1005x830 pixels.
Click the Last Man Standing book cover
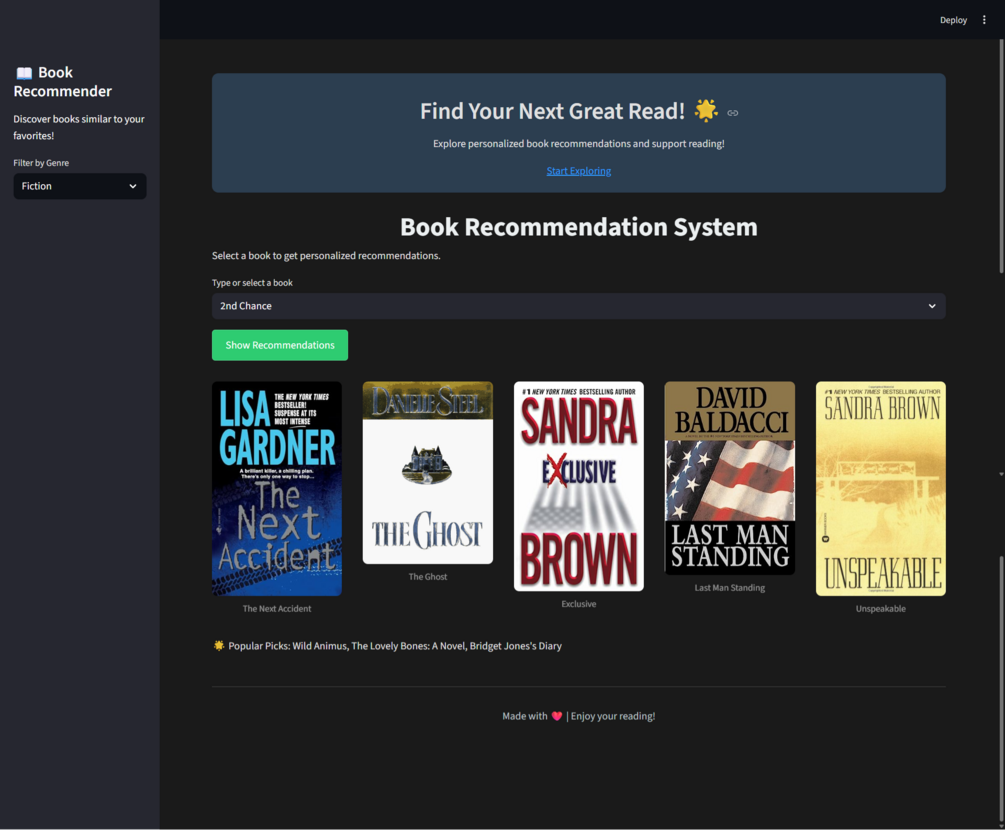coord(729,477)
